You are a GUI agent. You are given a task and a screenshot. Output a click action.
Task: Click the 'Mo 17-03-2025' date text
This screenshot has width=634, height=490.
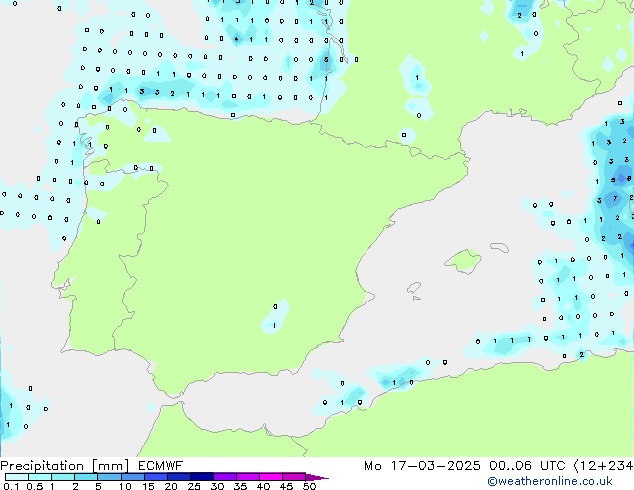click(422, 466)
